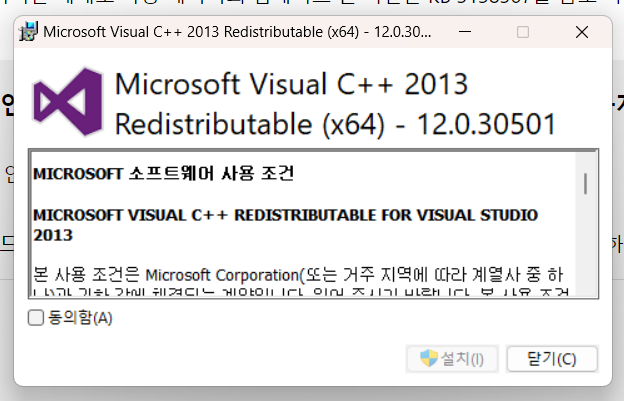Minimize the Visual C++ installer window

pyautogui.click(x=465, y=32)
